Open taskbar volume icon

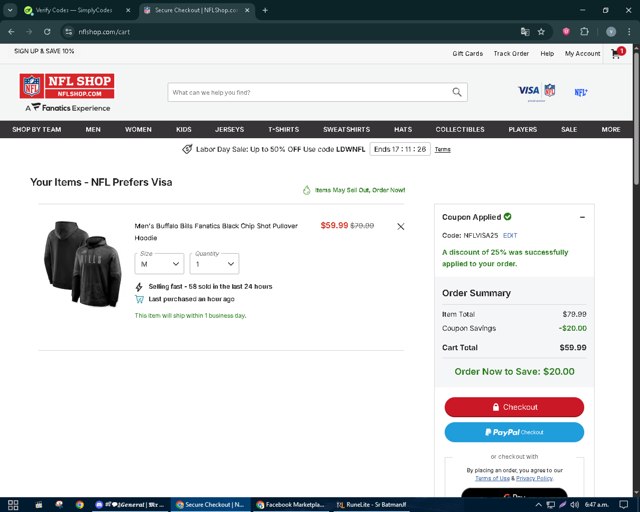575,505
